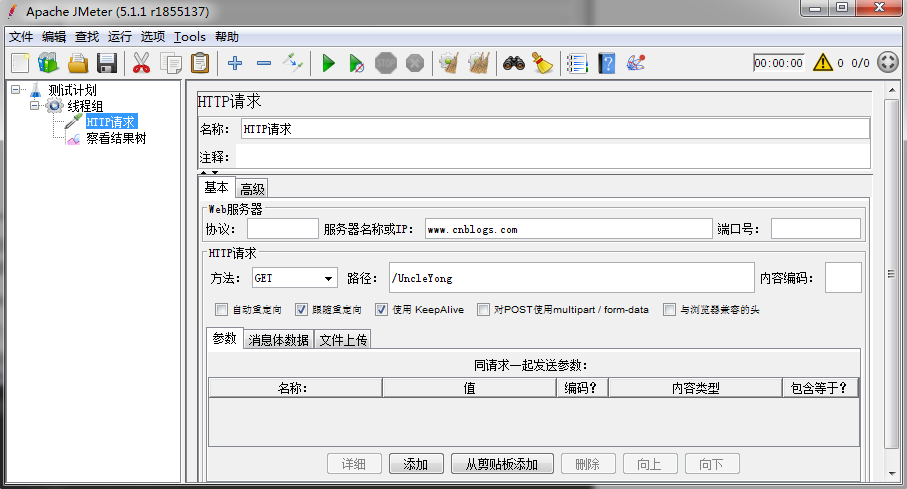This screenshot has width=907, height=489.
Task: Click the scrollbar down arrow
Action: [892, 474]
